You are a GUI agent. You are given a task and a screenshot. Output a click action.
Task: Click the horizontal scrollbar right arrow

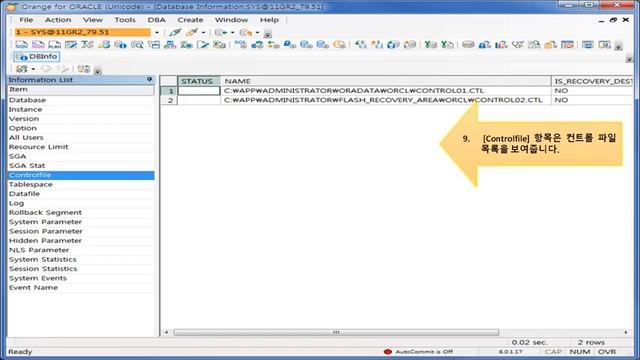[626, 332]
